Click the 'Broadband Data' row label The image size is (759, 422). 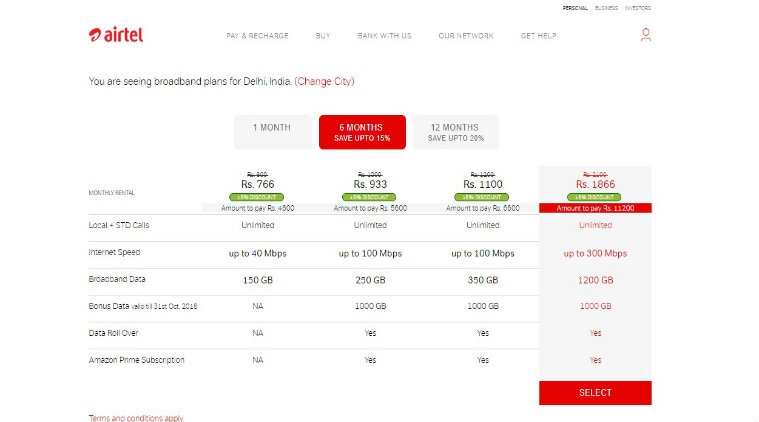117,279
